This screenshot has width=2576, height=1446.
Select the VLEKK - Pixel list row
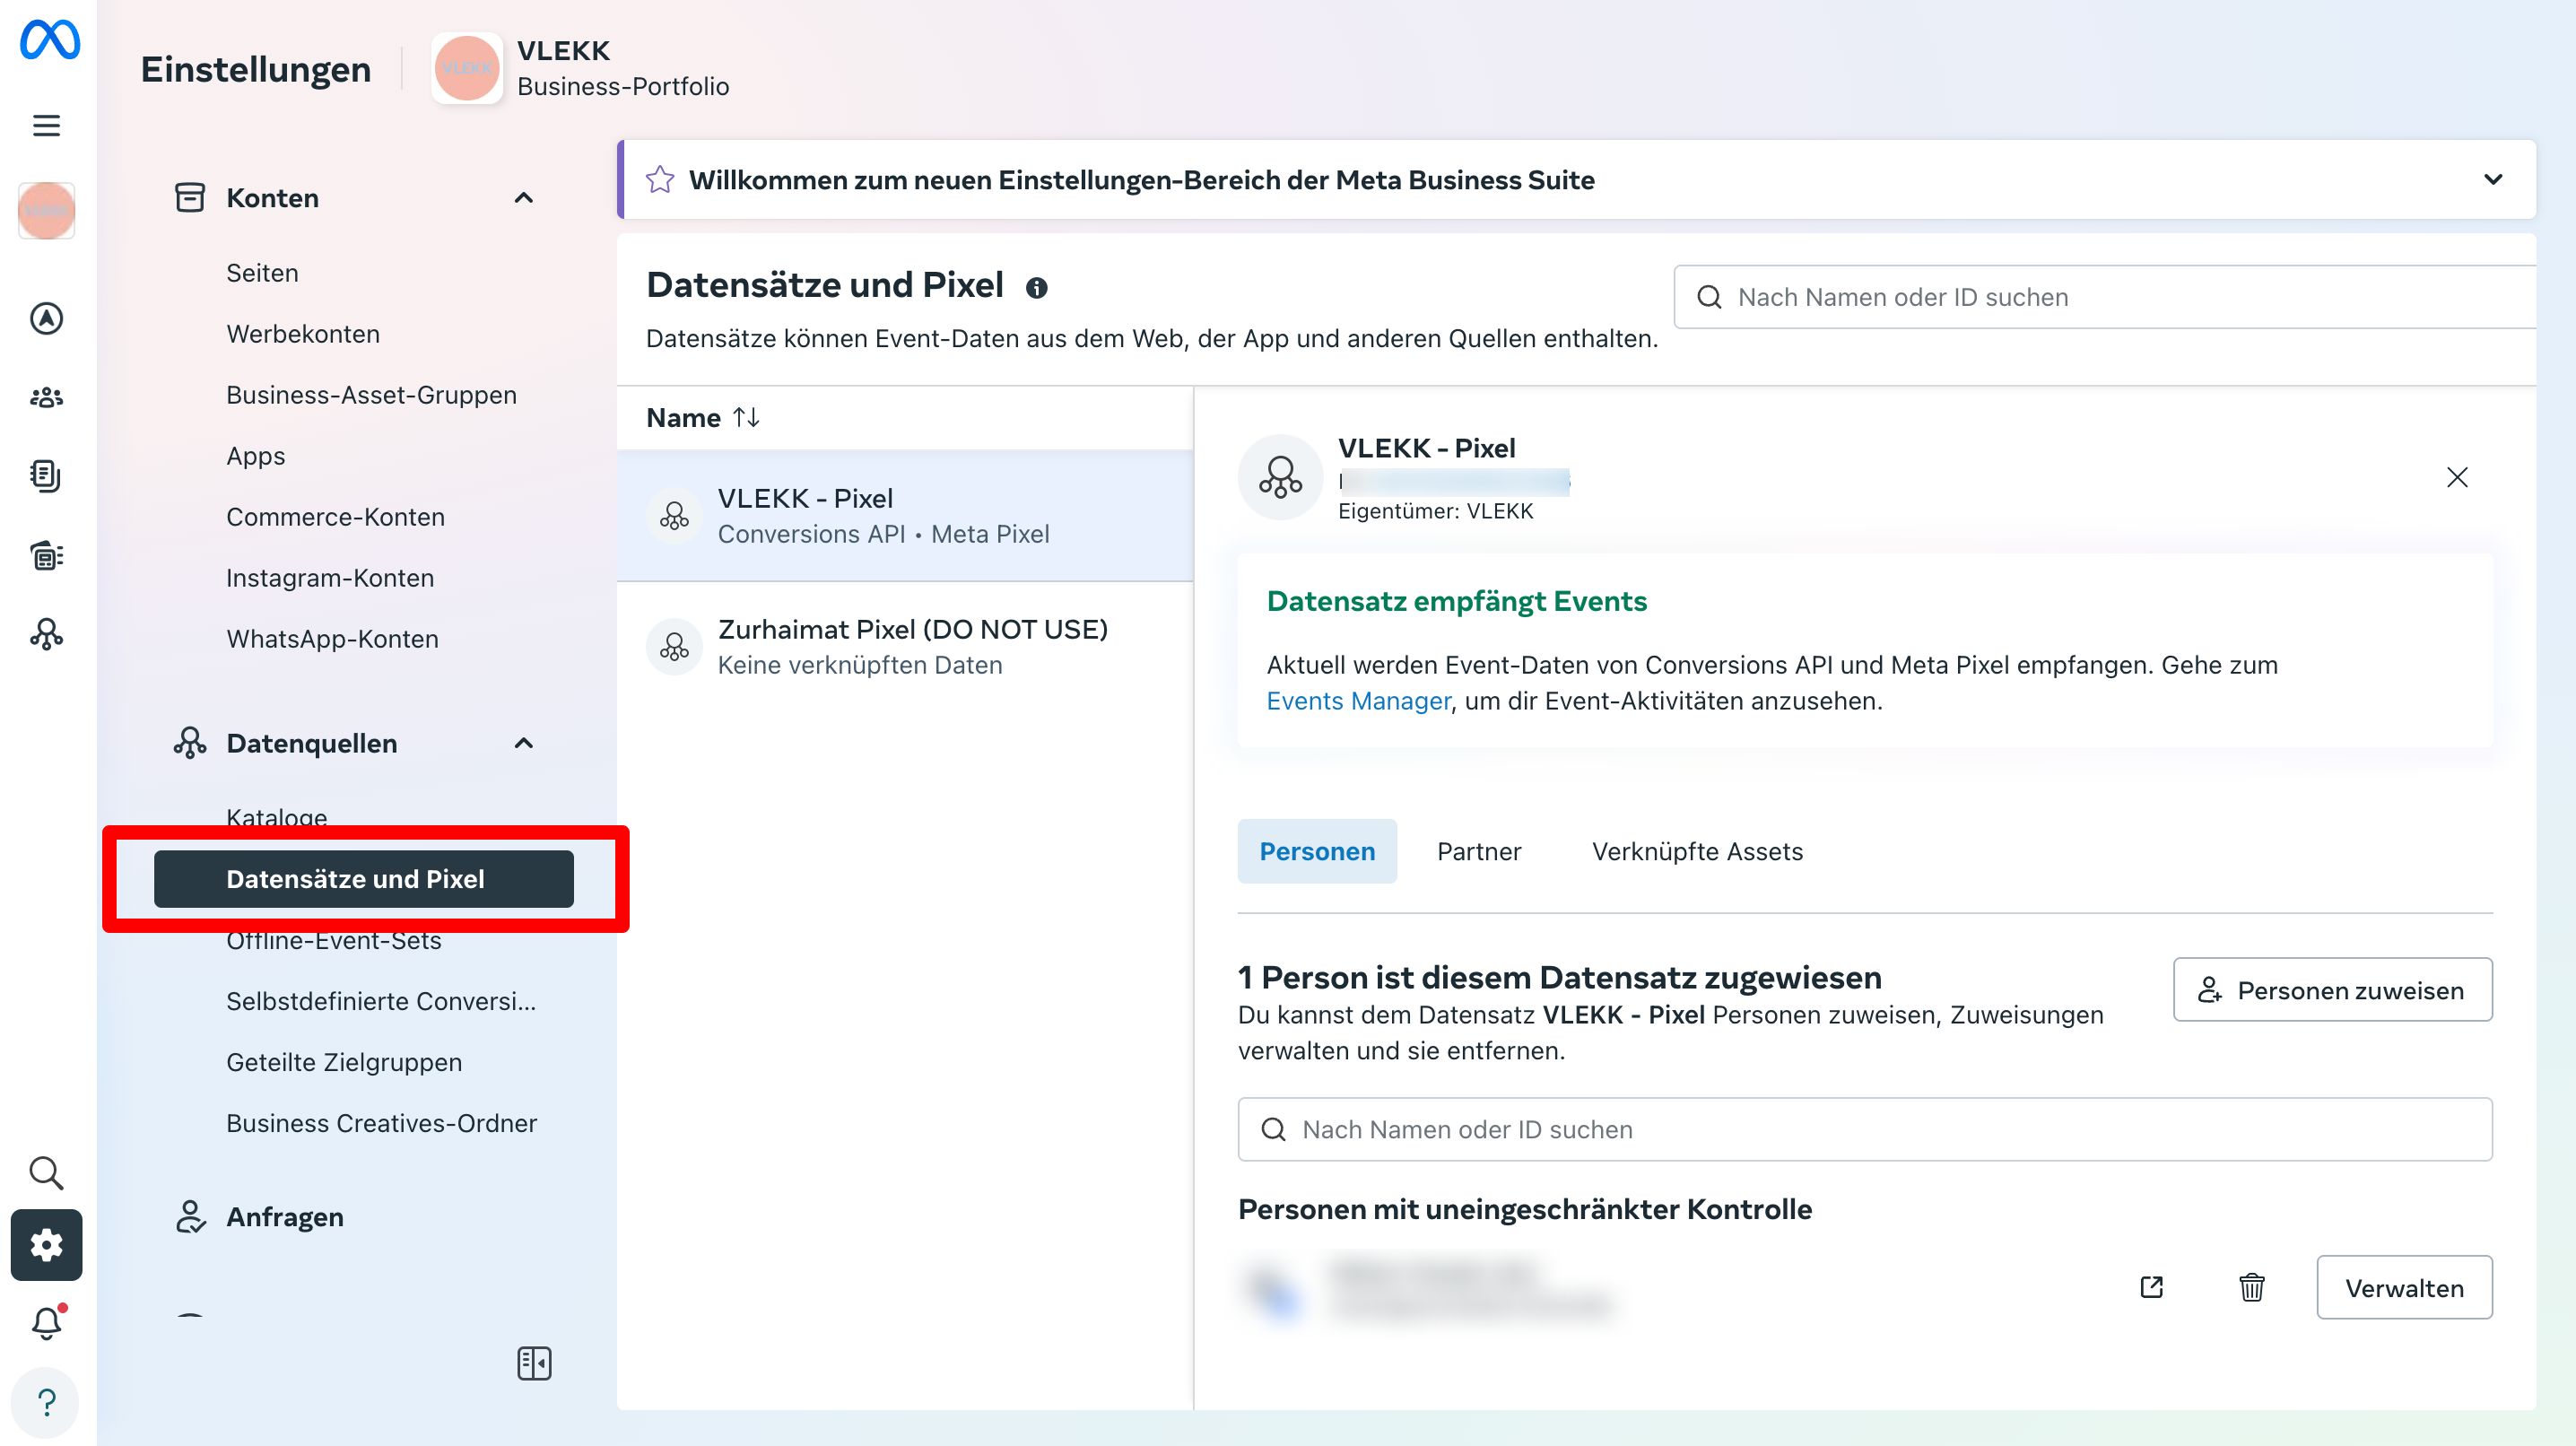[904, 516]
